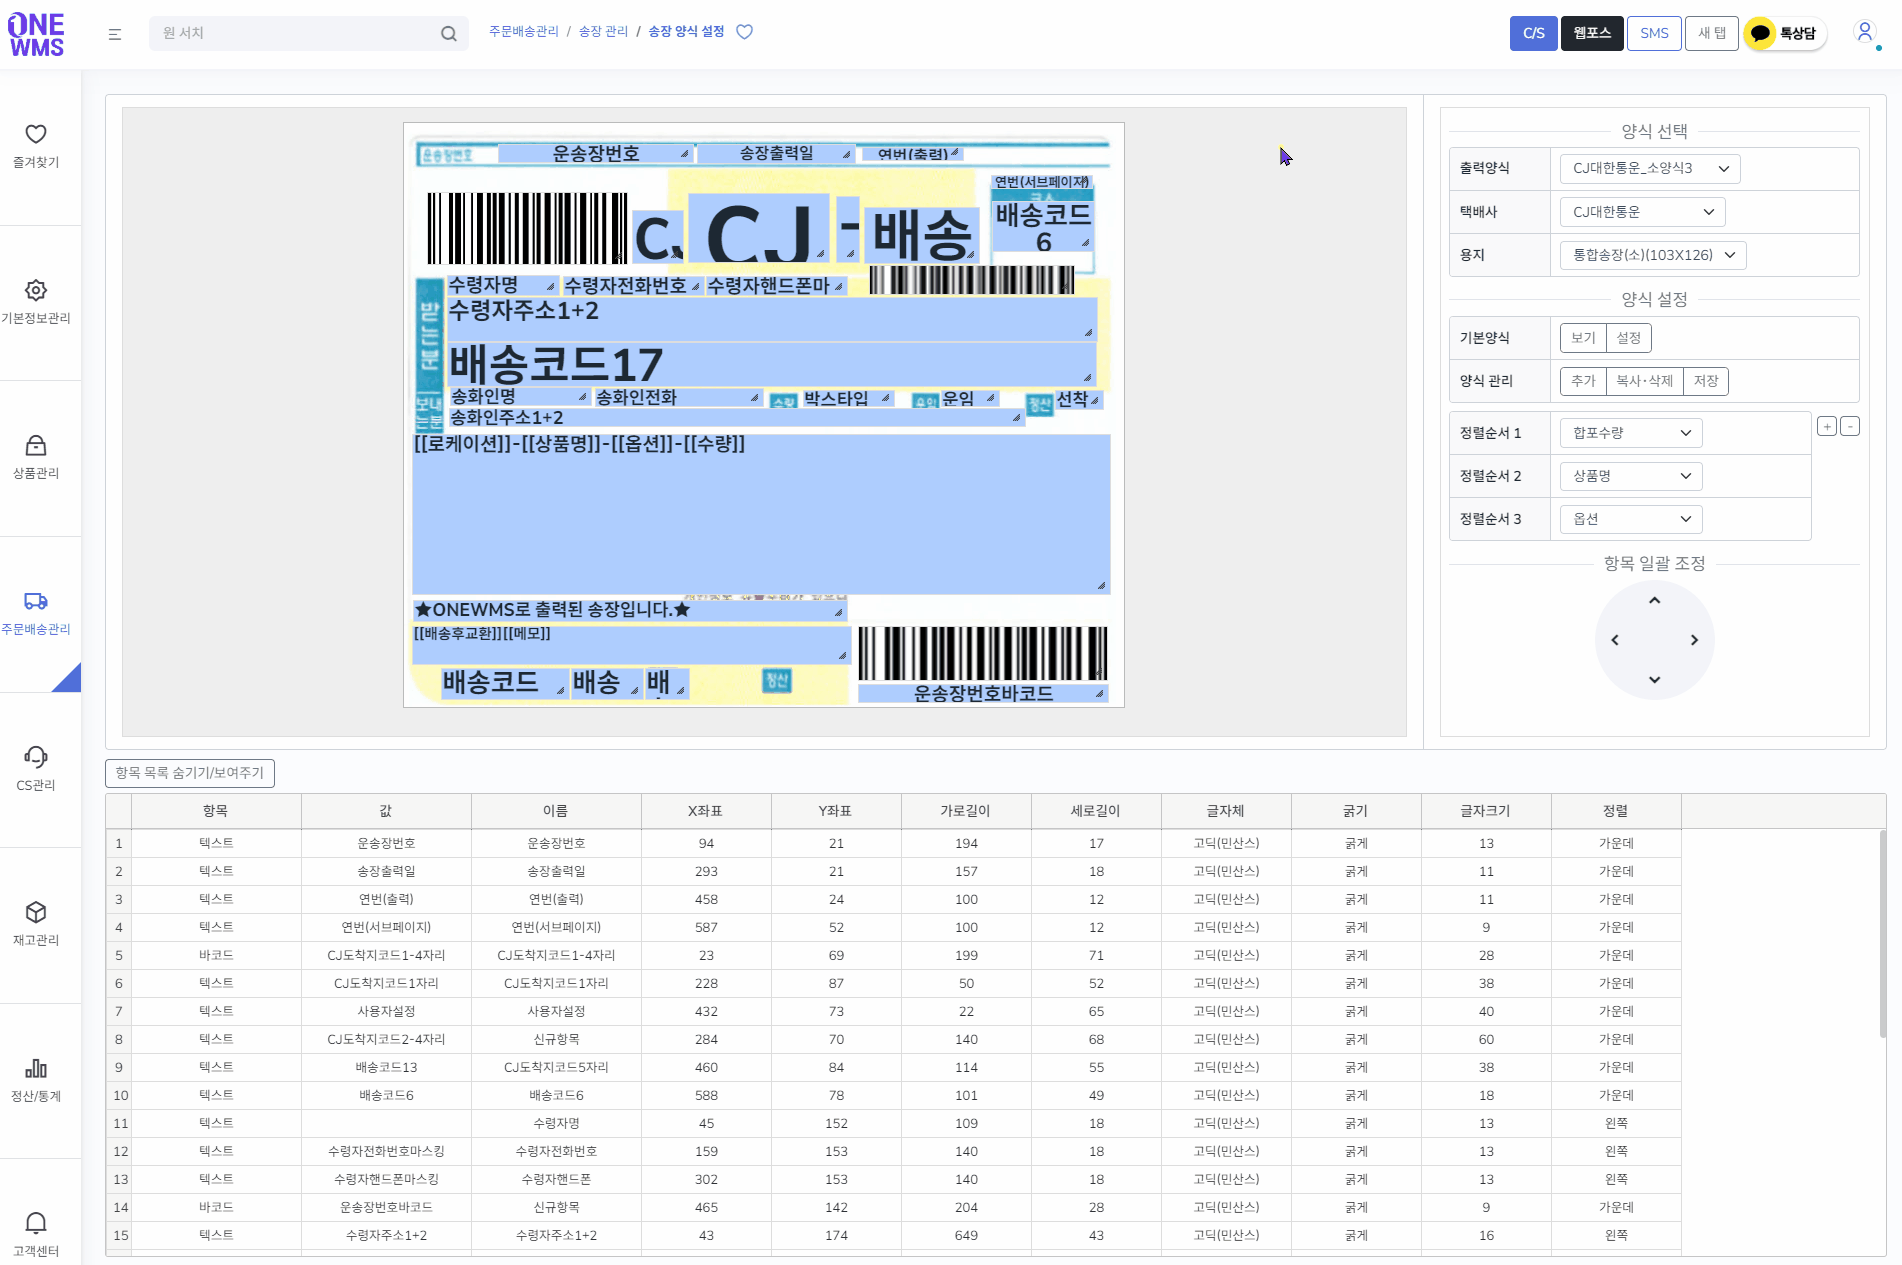Select ★ONEWMS로 출력된 송장입니다 field on preview
The image size is (1902, 1265).
point(629,610)
